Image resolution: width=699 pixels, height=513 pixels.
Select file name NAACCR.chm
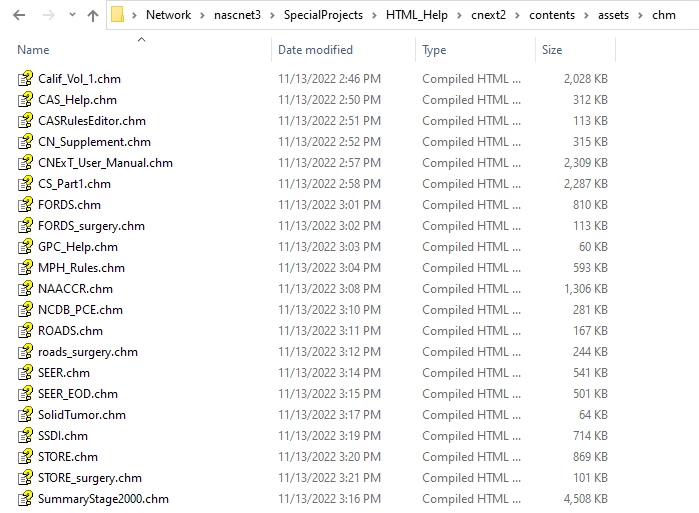pyautogui.click(x=75, y=289)
